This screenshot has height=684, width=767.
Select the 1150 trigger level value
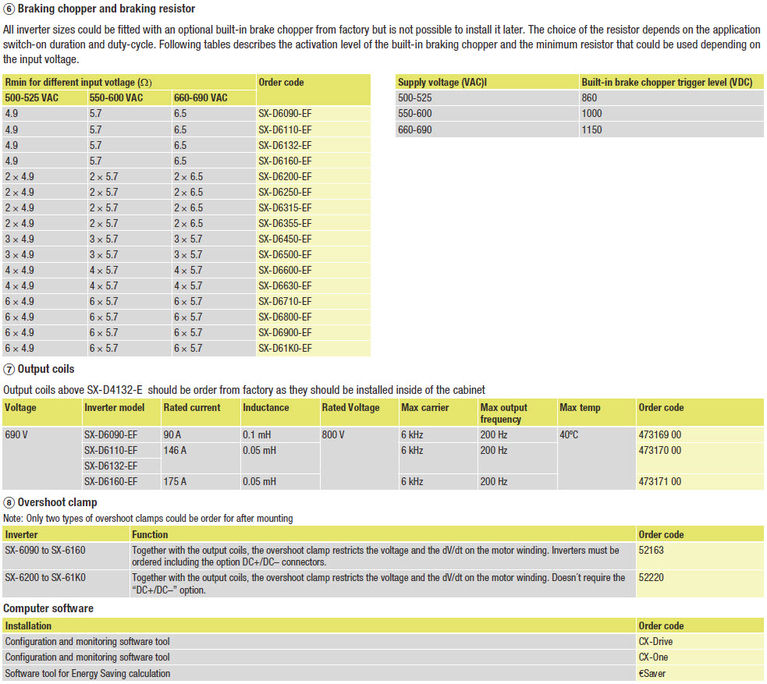tap(592, 130)
